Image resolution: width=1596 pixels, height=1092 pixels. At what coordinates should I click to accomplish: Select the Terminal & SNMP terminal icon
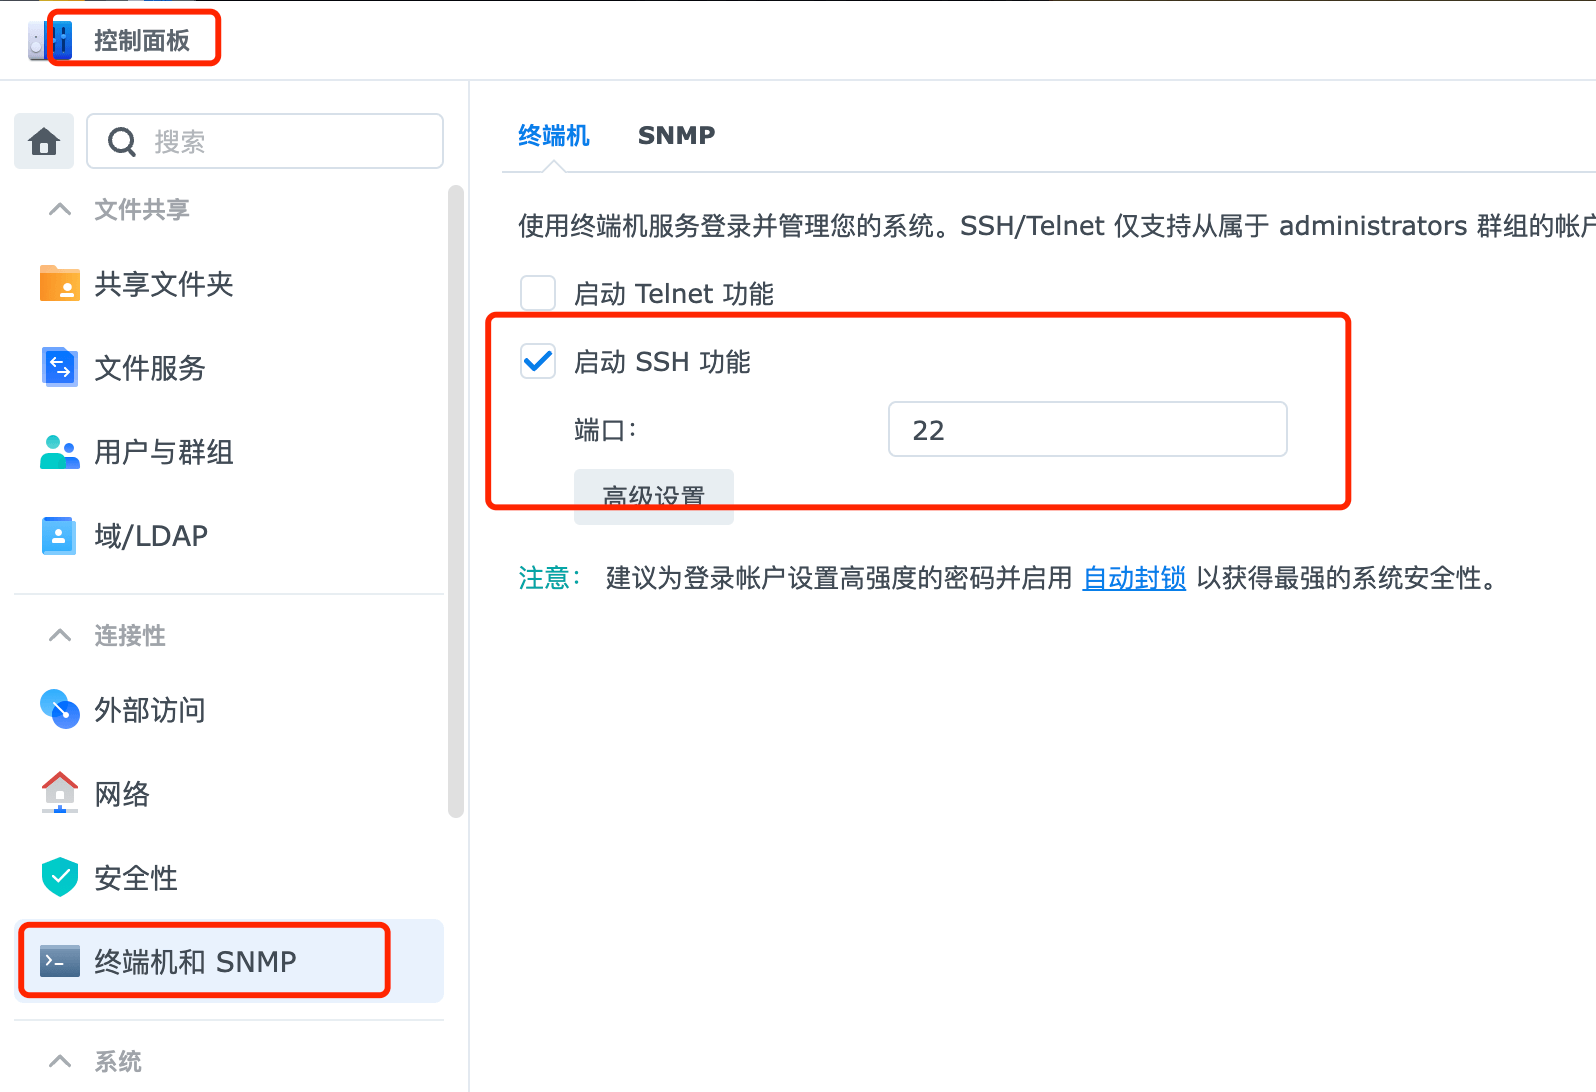pos(60,961)
